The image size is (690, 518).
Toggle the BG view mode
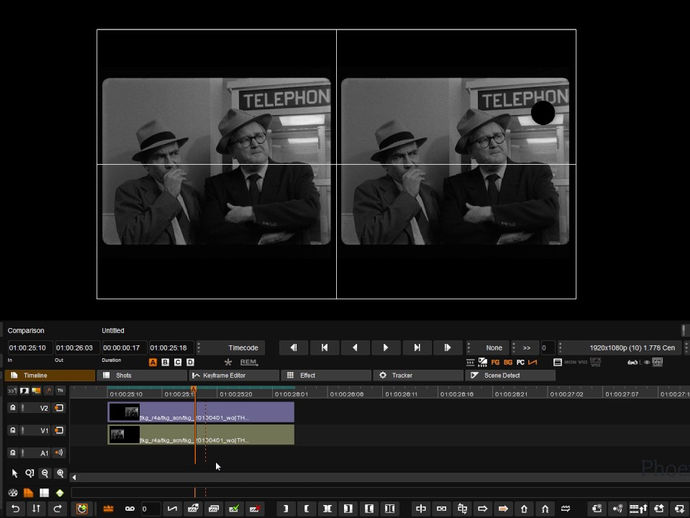(508, 362)
